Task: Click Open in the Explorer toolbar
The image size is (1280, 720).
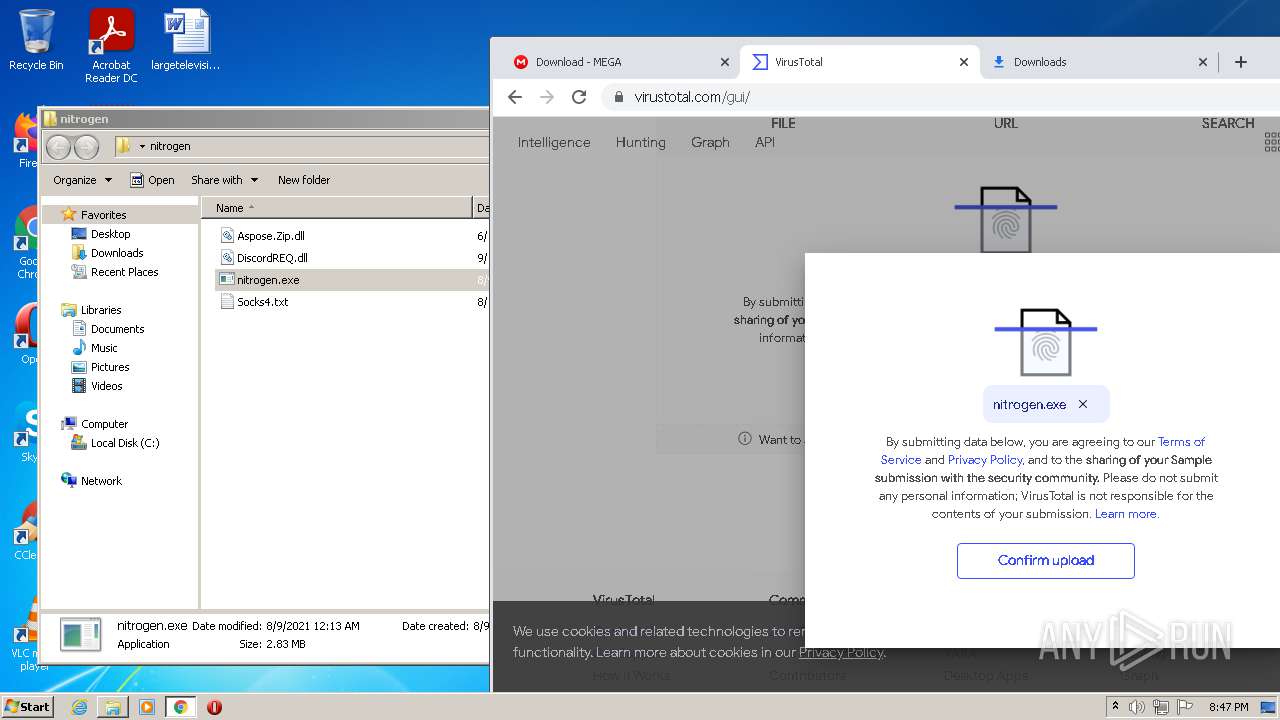Action: (152, 180)
